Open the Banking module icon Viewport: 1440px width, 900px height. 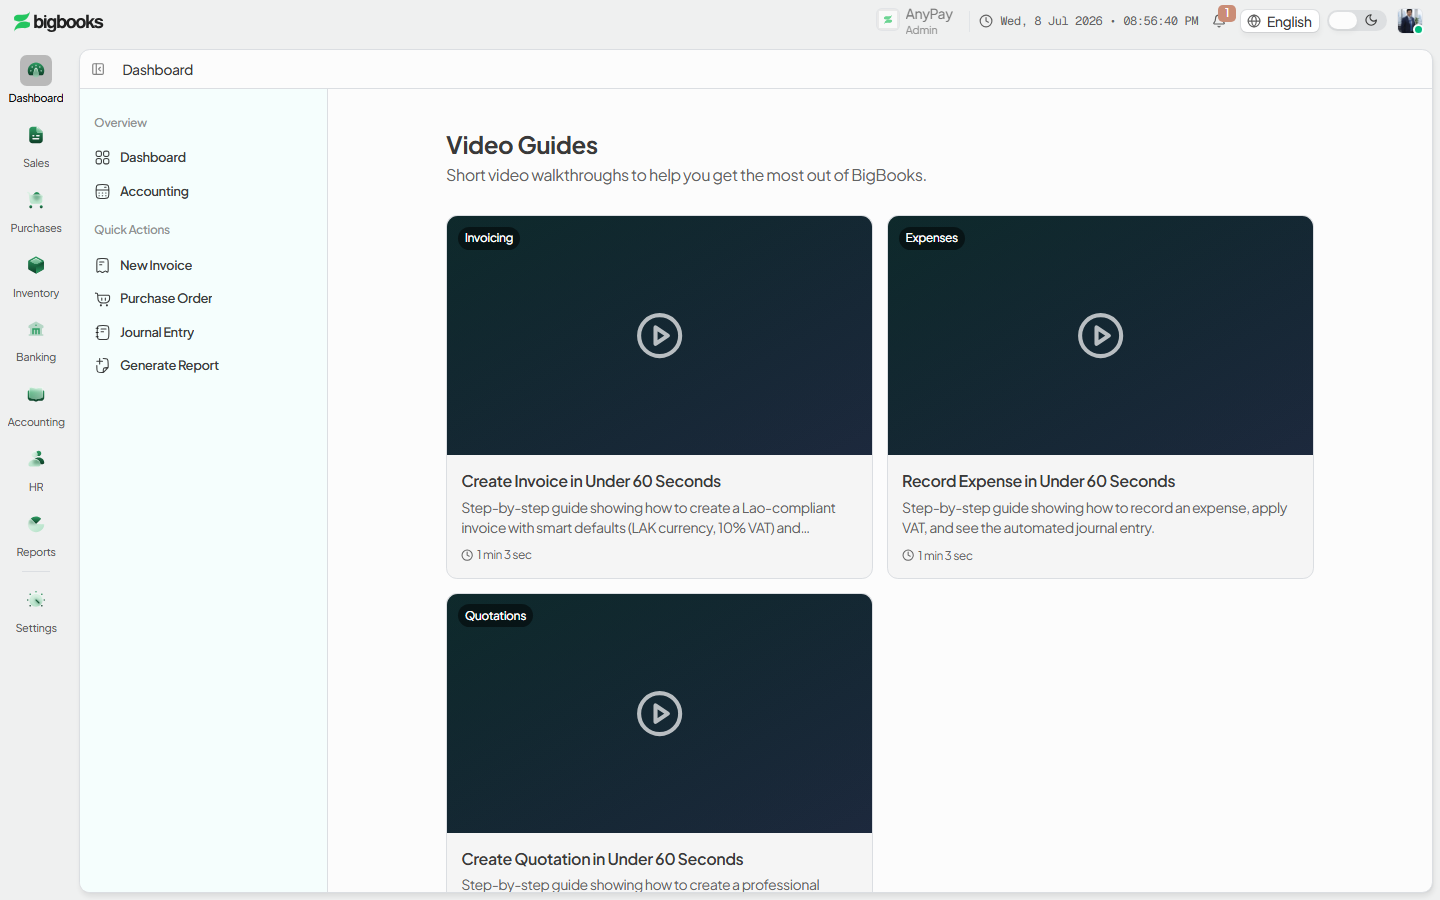[x=36, y=329]
